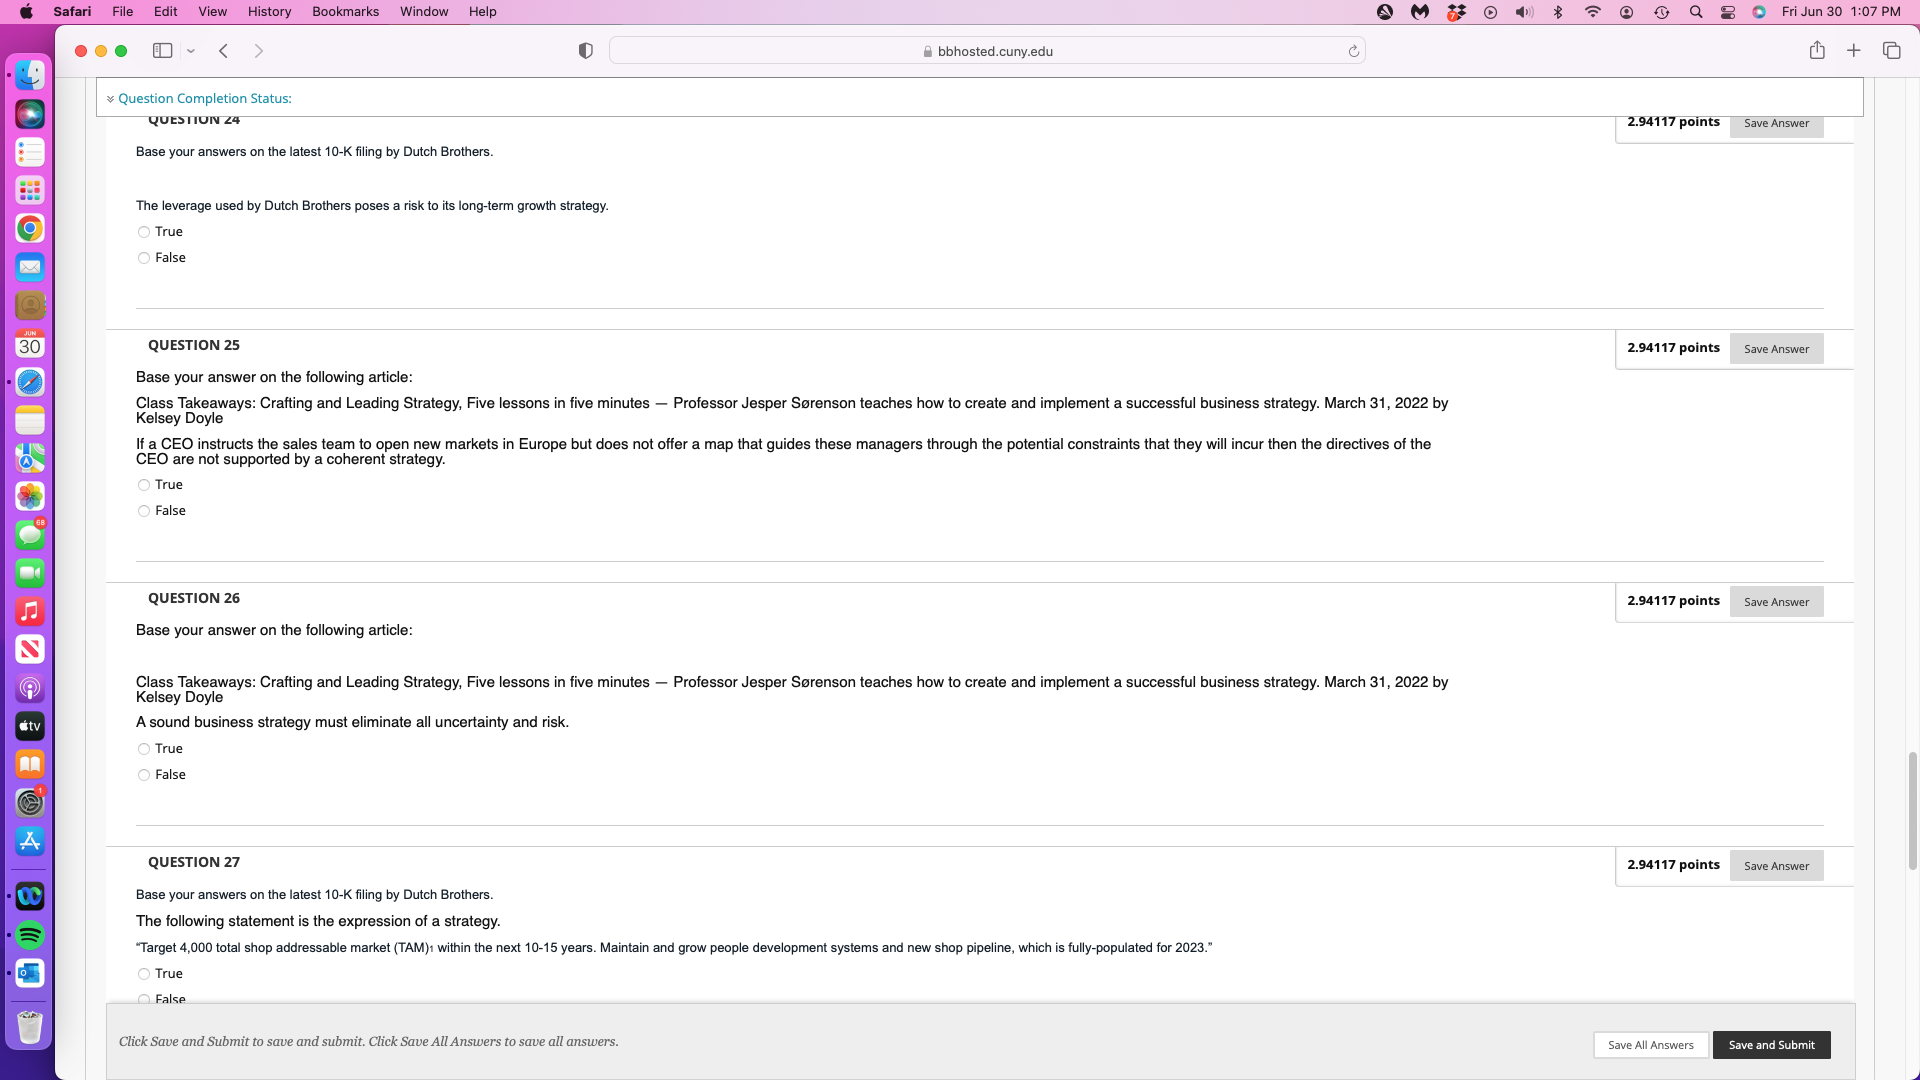Show the tab overview icon
The height and width of the screenshot is (1080, 1920).
tap(1891, 51)
